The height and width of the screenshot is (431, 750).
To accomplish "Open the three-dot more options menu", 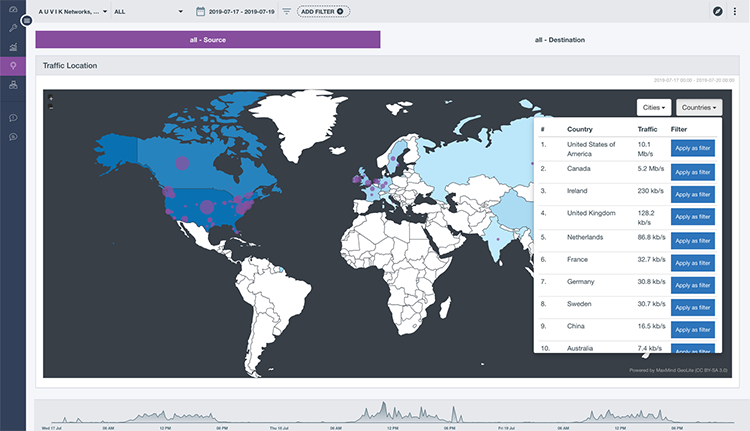I will point(735,11).
